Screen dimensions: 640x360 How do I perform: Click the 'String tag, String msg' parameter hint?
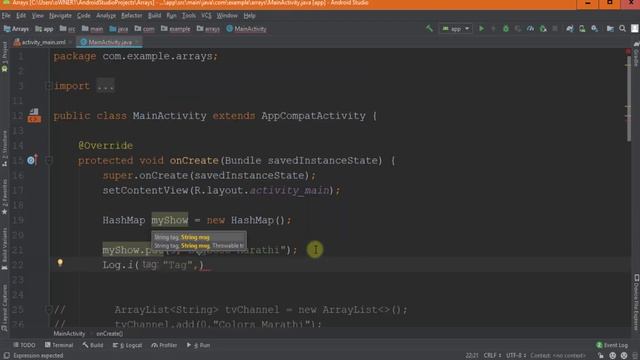(x=182, y=237)
